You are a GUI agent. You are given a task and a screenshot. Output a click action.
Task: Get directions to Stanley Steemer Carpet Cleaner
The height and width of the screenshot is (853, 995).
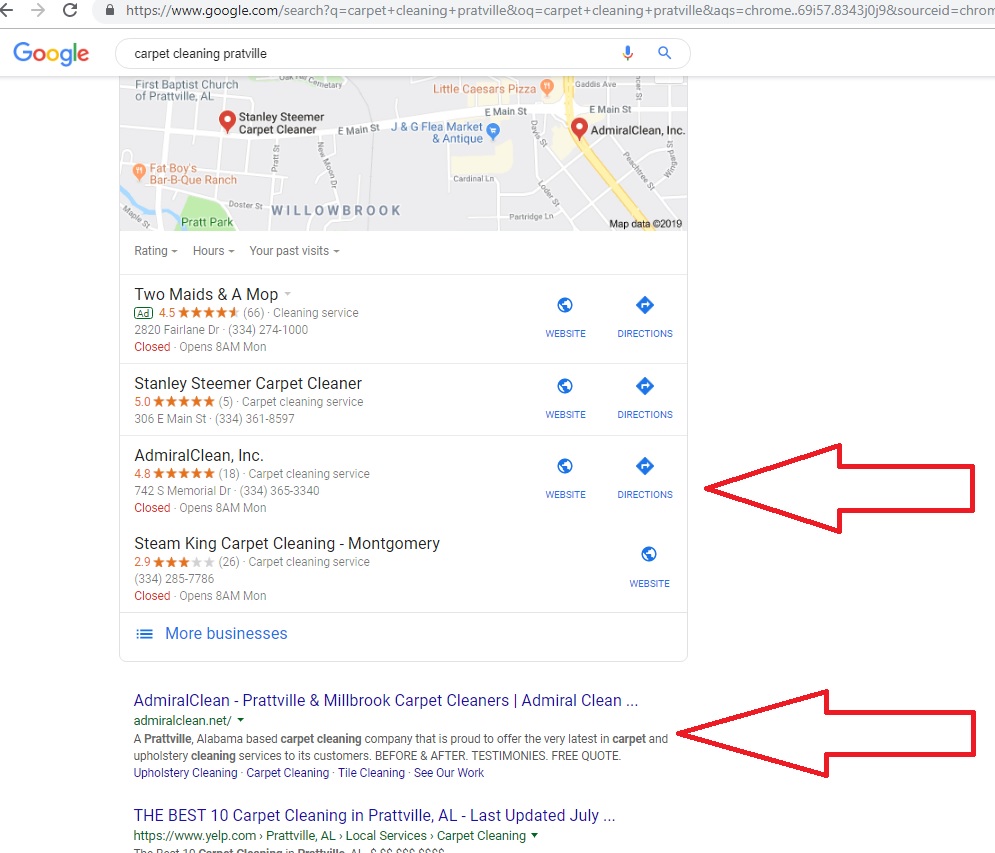[645, 386]
